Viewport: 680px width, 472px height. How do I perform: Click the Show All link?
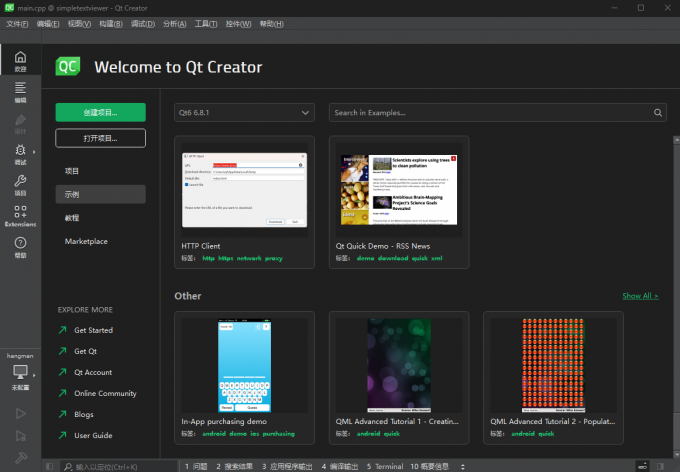pyautogui.click(x=640, y=296)
